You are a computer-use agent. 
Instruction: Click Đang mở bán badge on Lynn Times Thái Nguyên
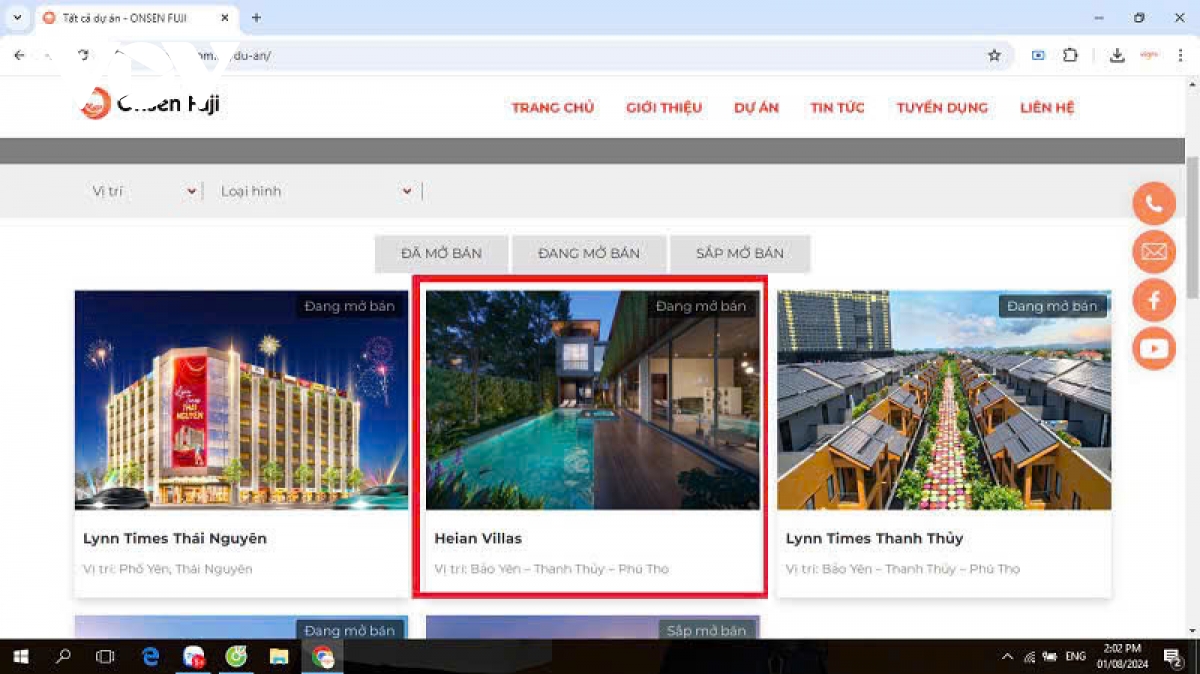tap(350, 306)
